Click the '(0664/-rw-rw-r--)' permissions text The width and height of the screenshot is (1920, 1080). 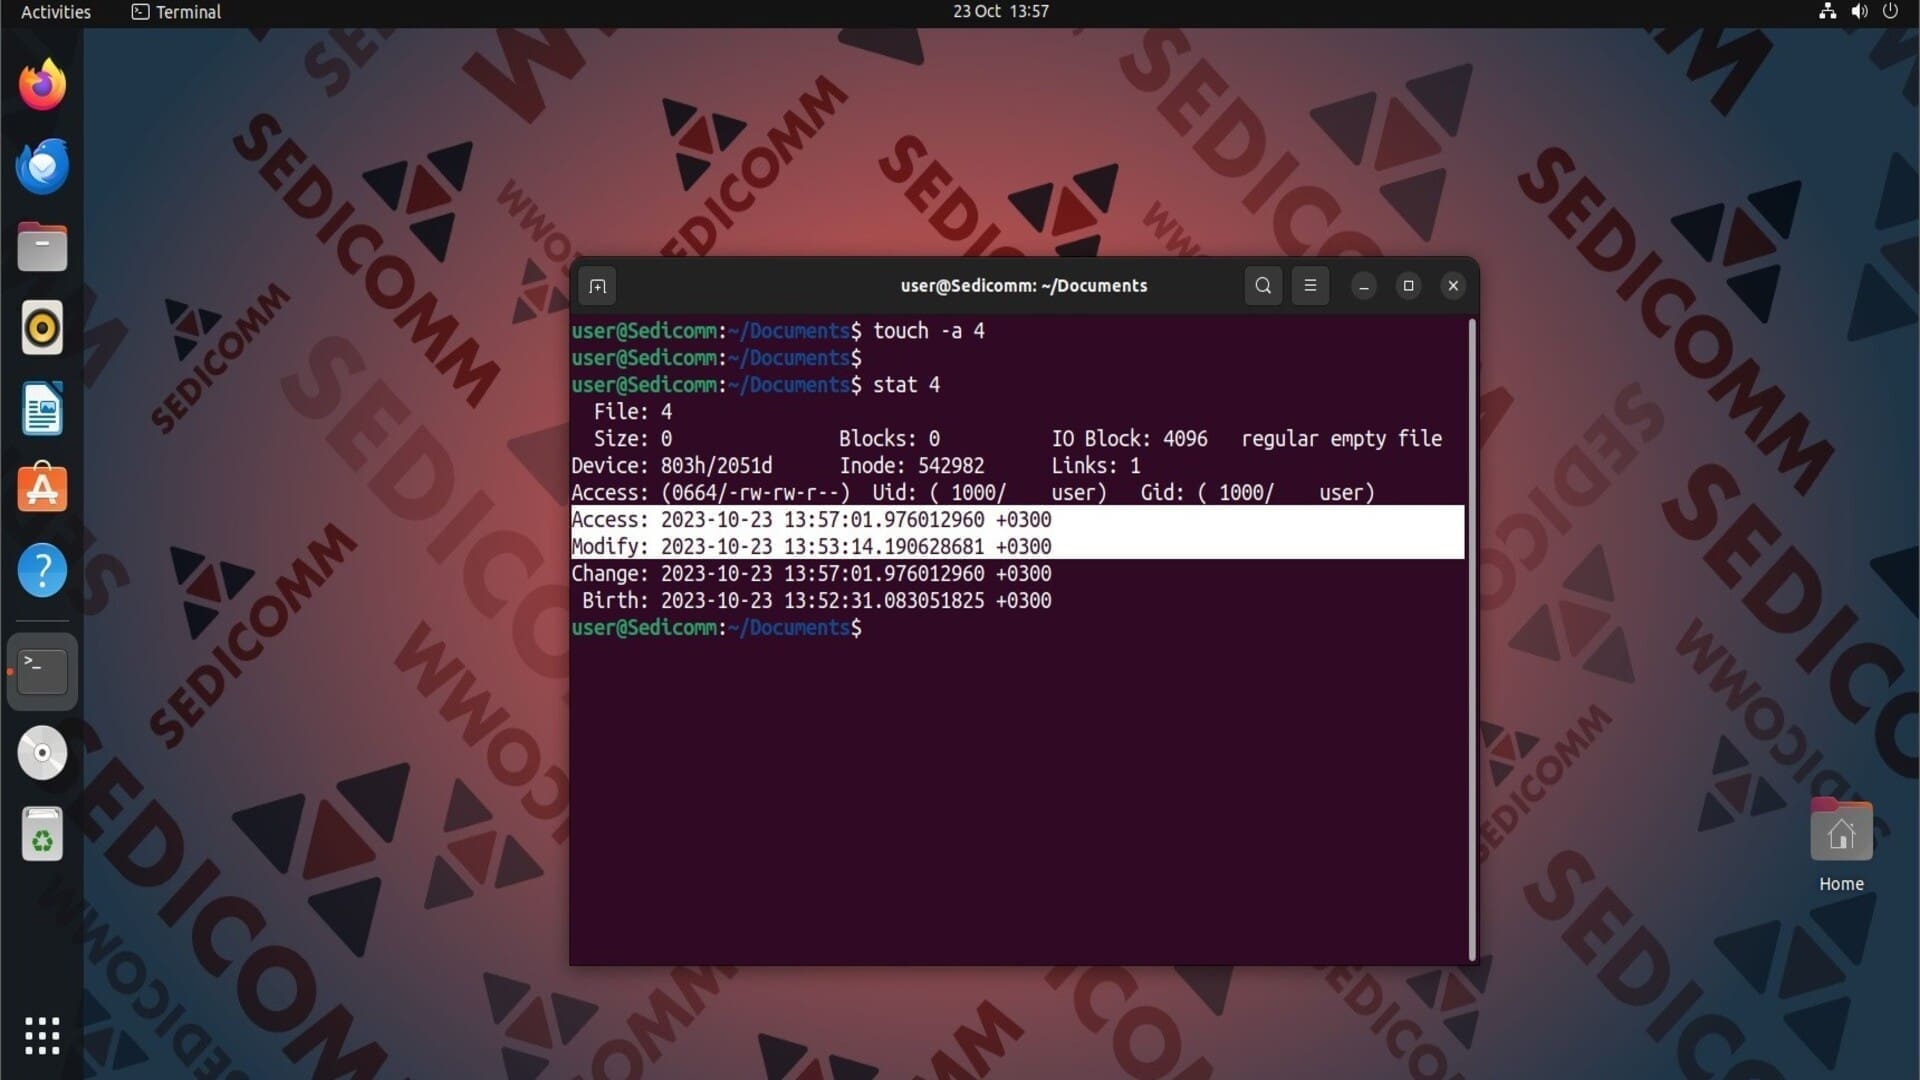coord(755,493)
